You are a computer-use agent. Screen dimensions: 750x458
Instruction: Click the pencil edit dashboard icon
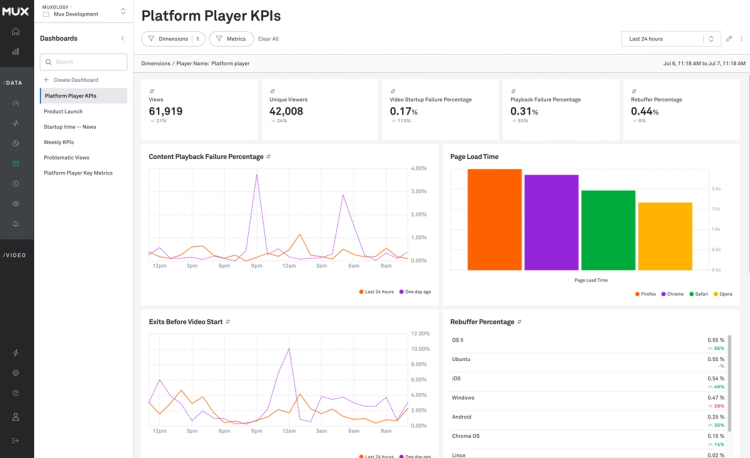[x=729, y=39]
